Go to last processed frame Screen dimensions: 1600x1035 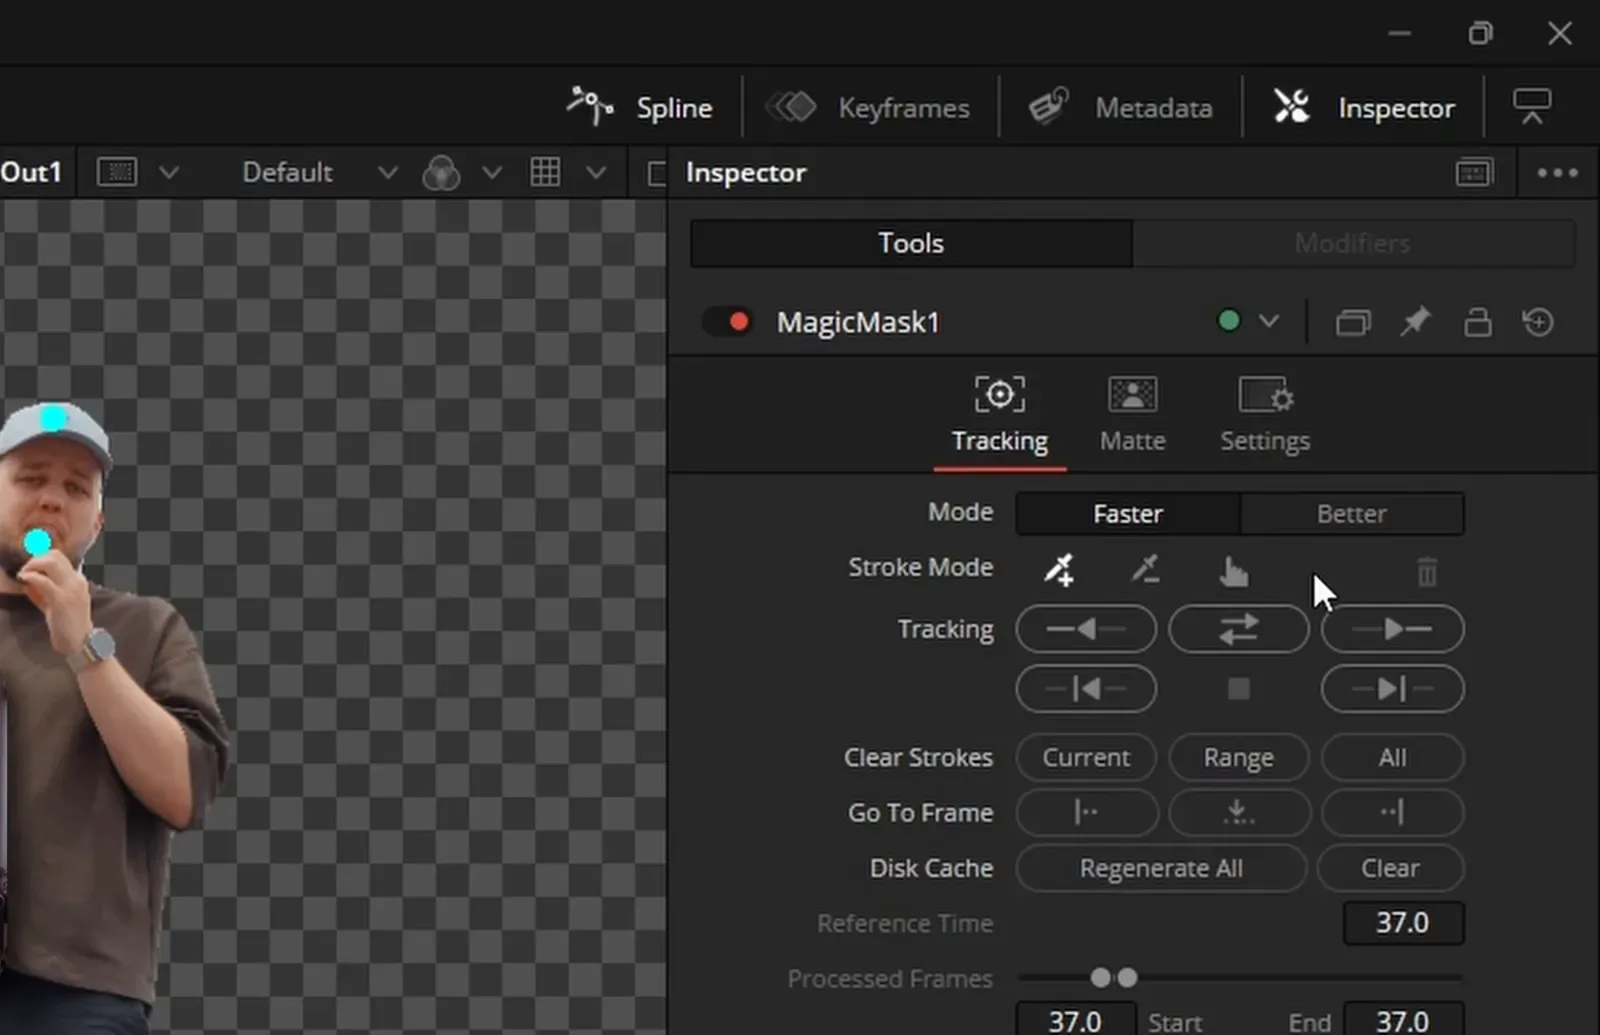(x=1393, y=812)
